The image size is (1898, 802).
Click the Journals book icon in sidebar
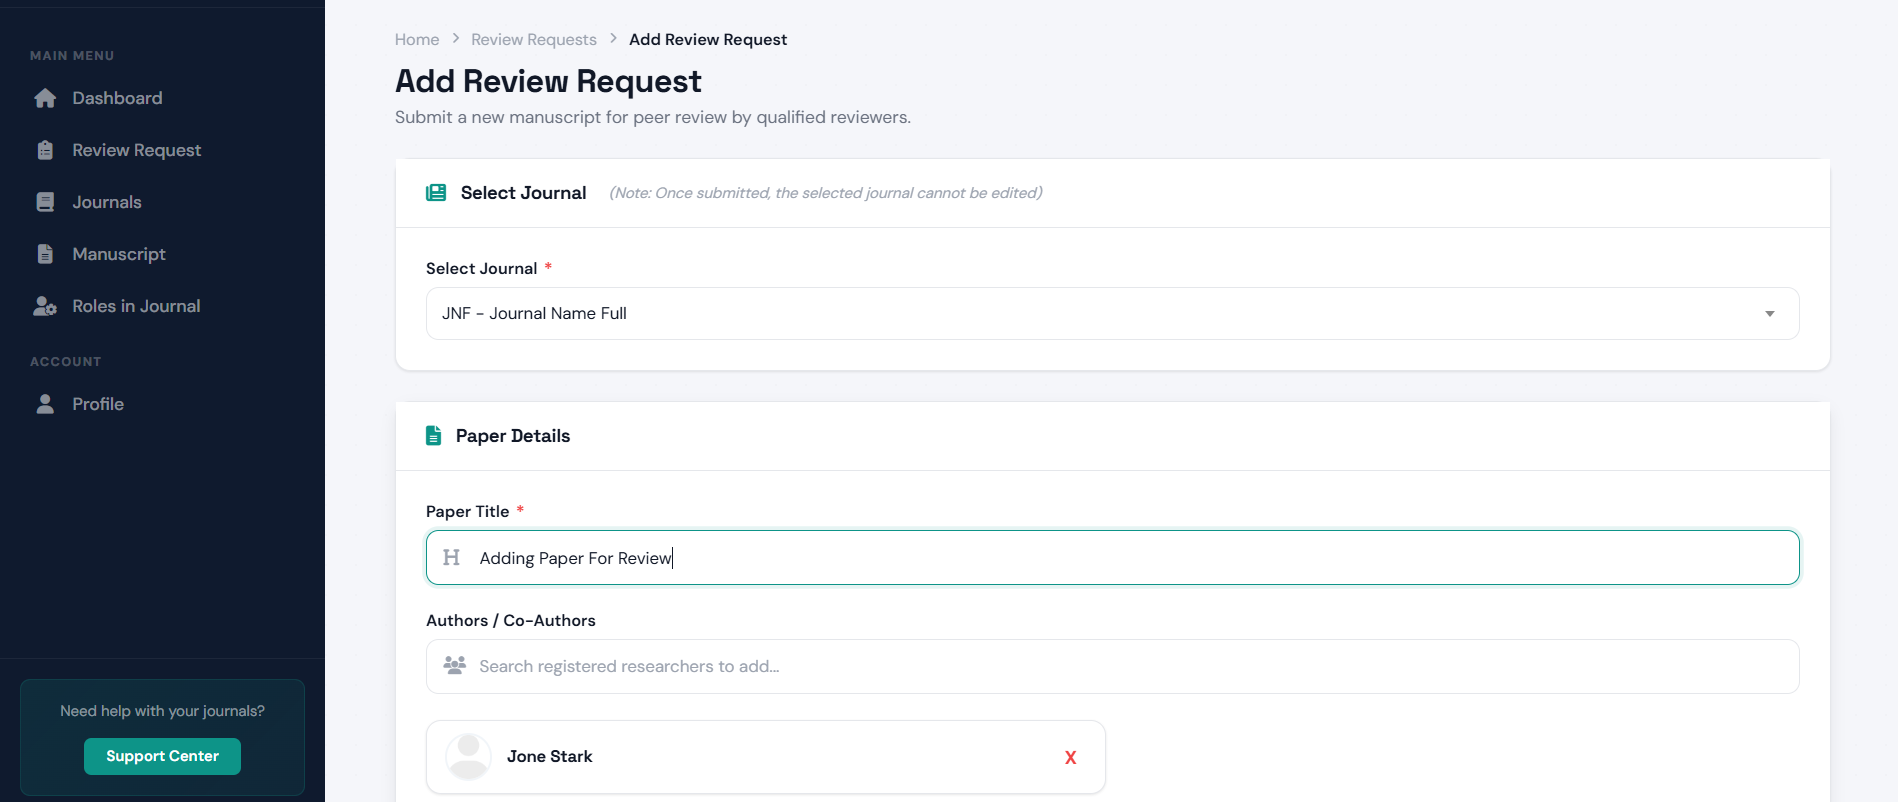[x=45, y=202]
